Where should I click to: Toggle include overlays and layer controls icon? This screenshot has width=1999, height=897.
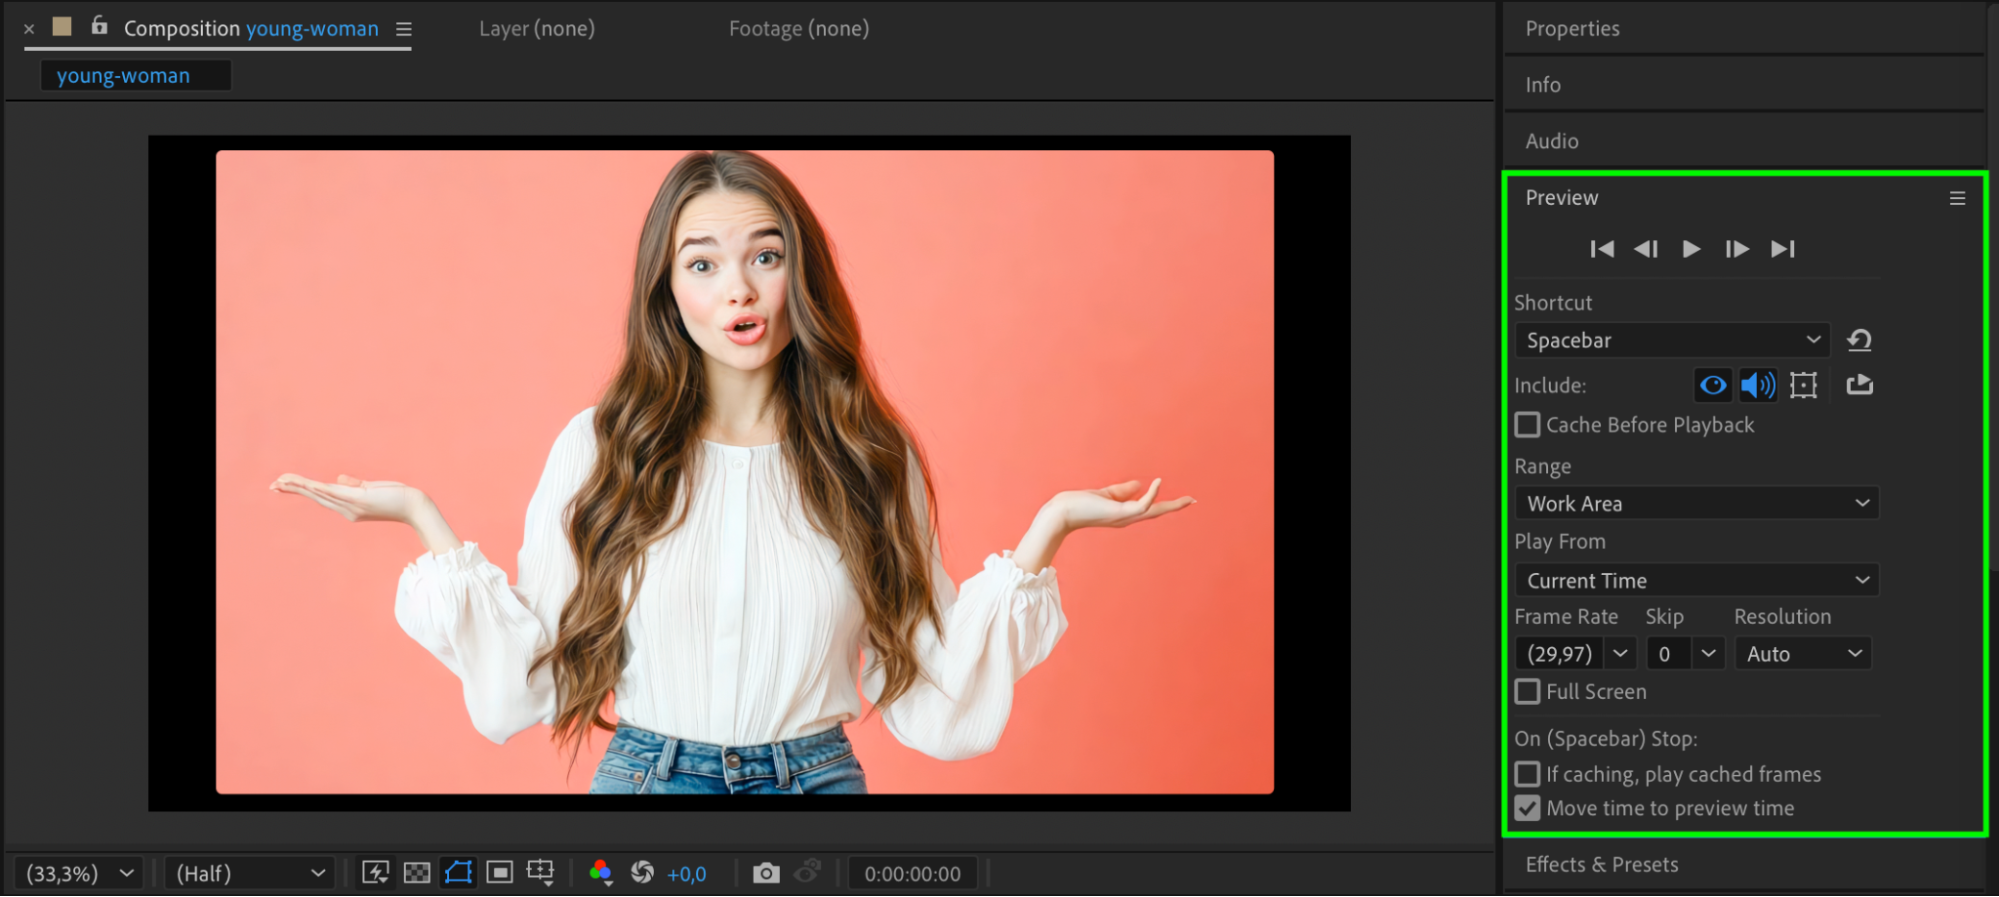coord(1803,385)
